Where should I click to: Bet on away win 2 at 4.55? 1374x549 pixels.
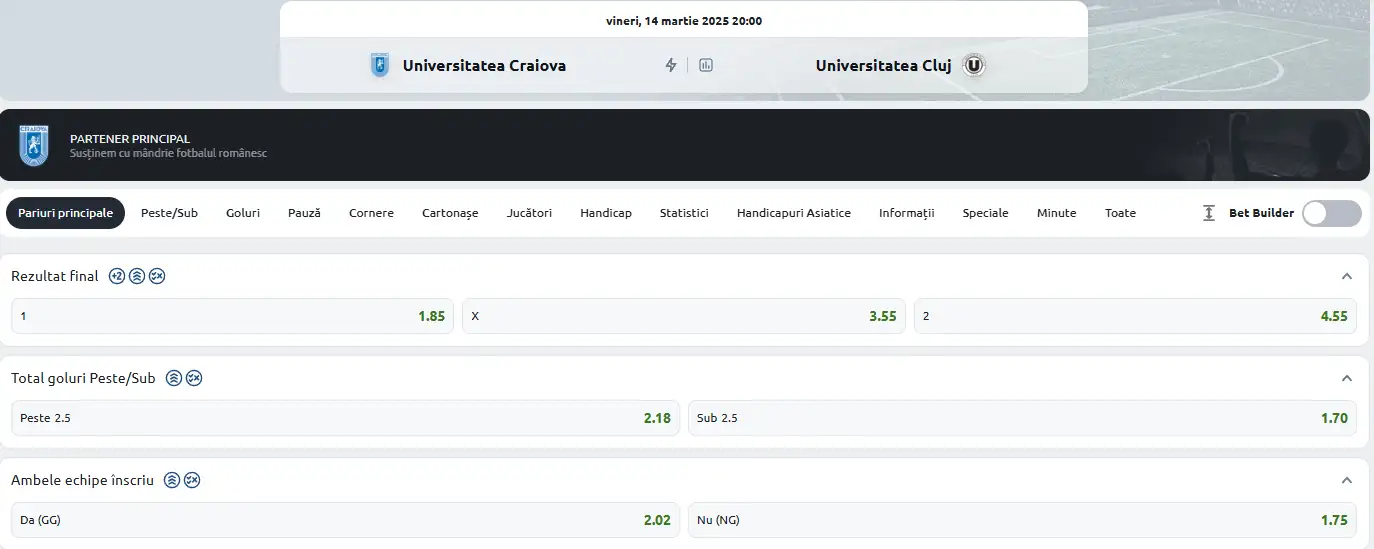(x=1135, y=316)
